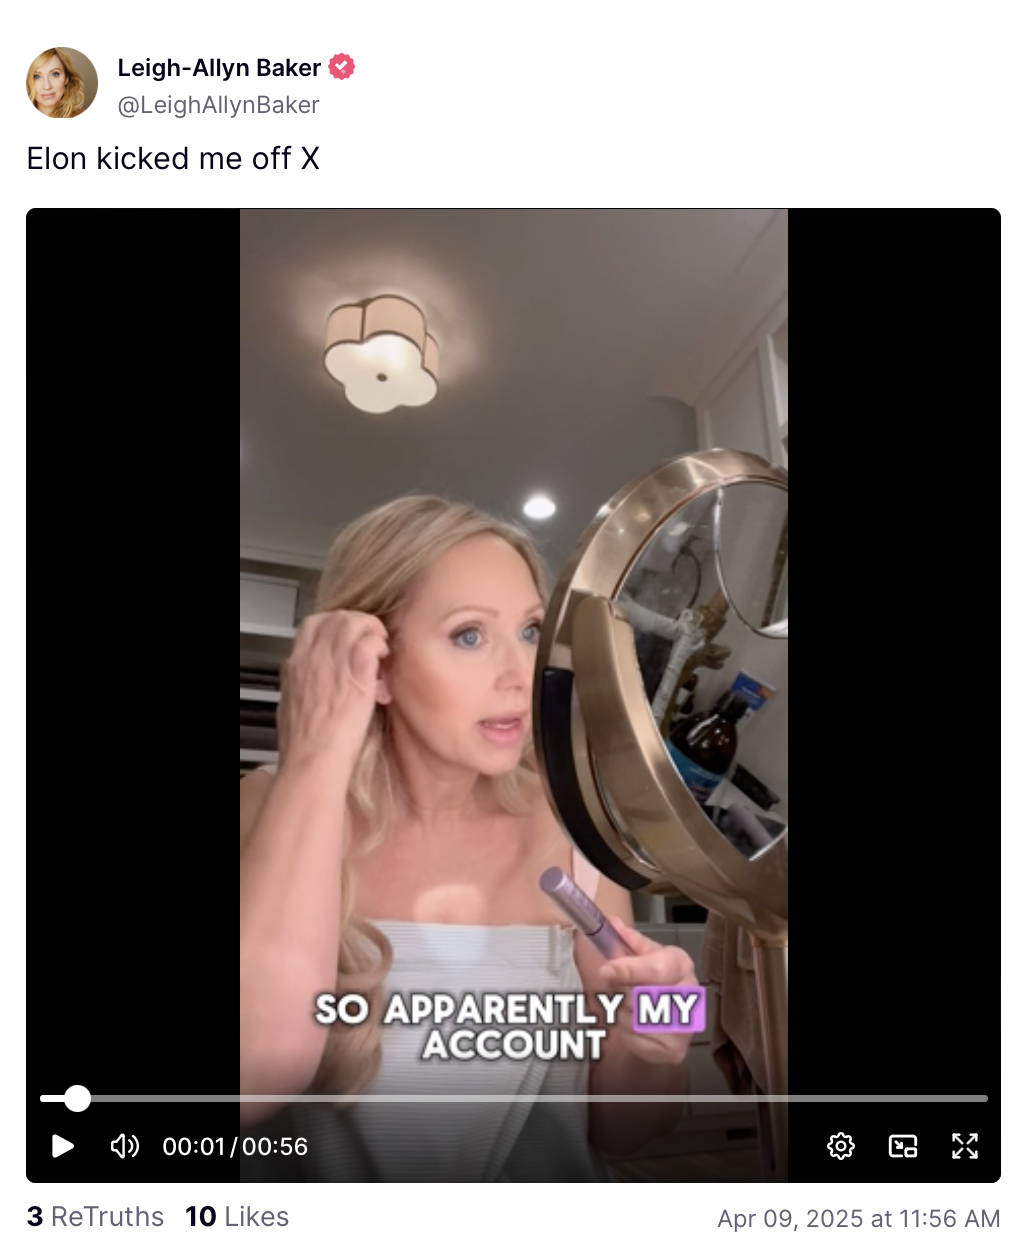Click the 'SO APPARENTLY MY ACCOUNT' caption
1026x1258 pixels.
pyautogui.click(x=510, y=1026)
